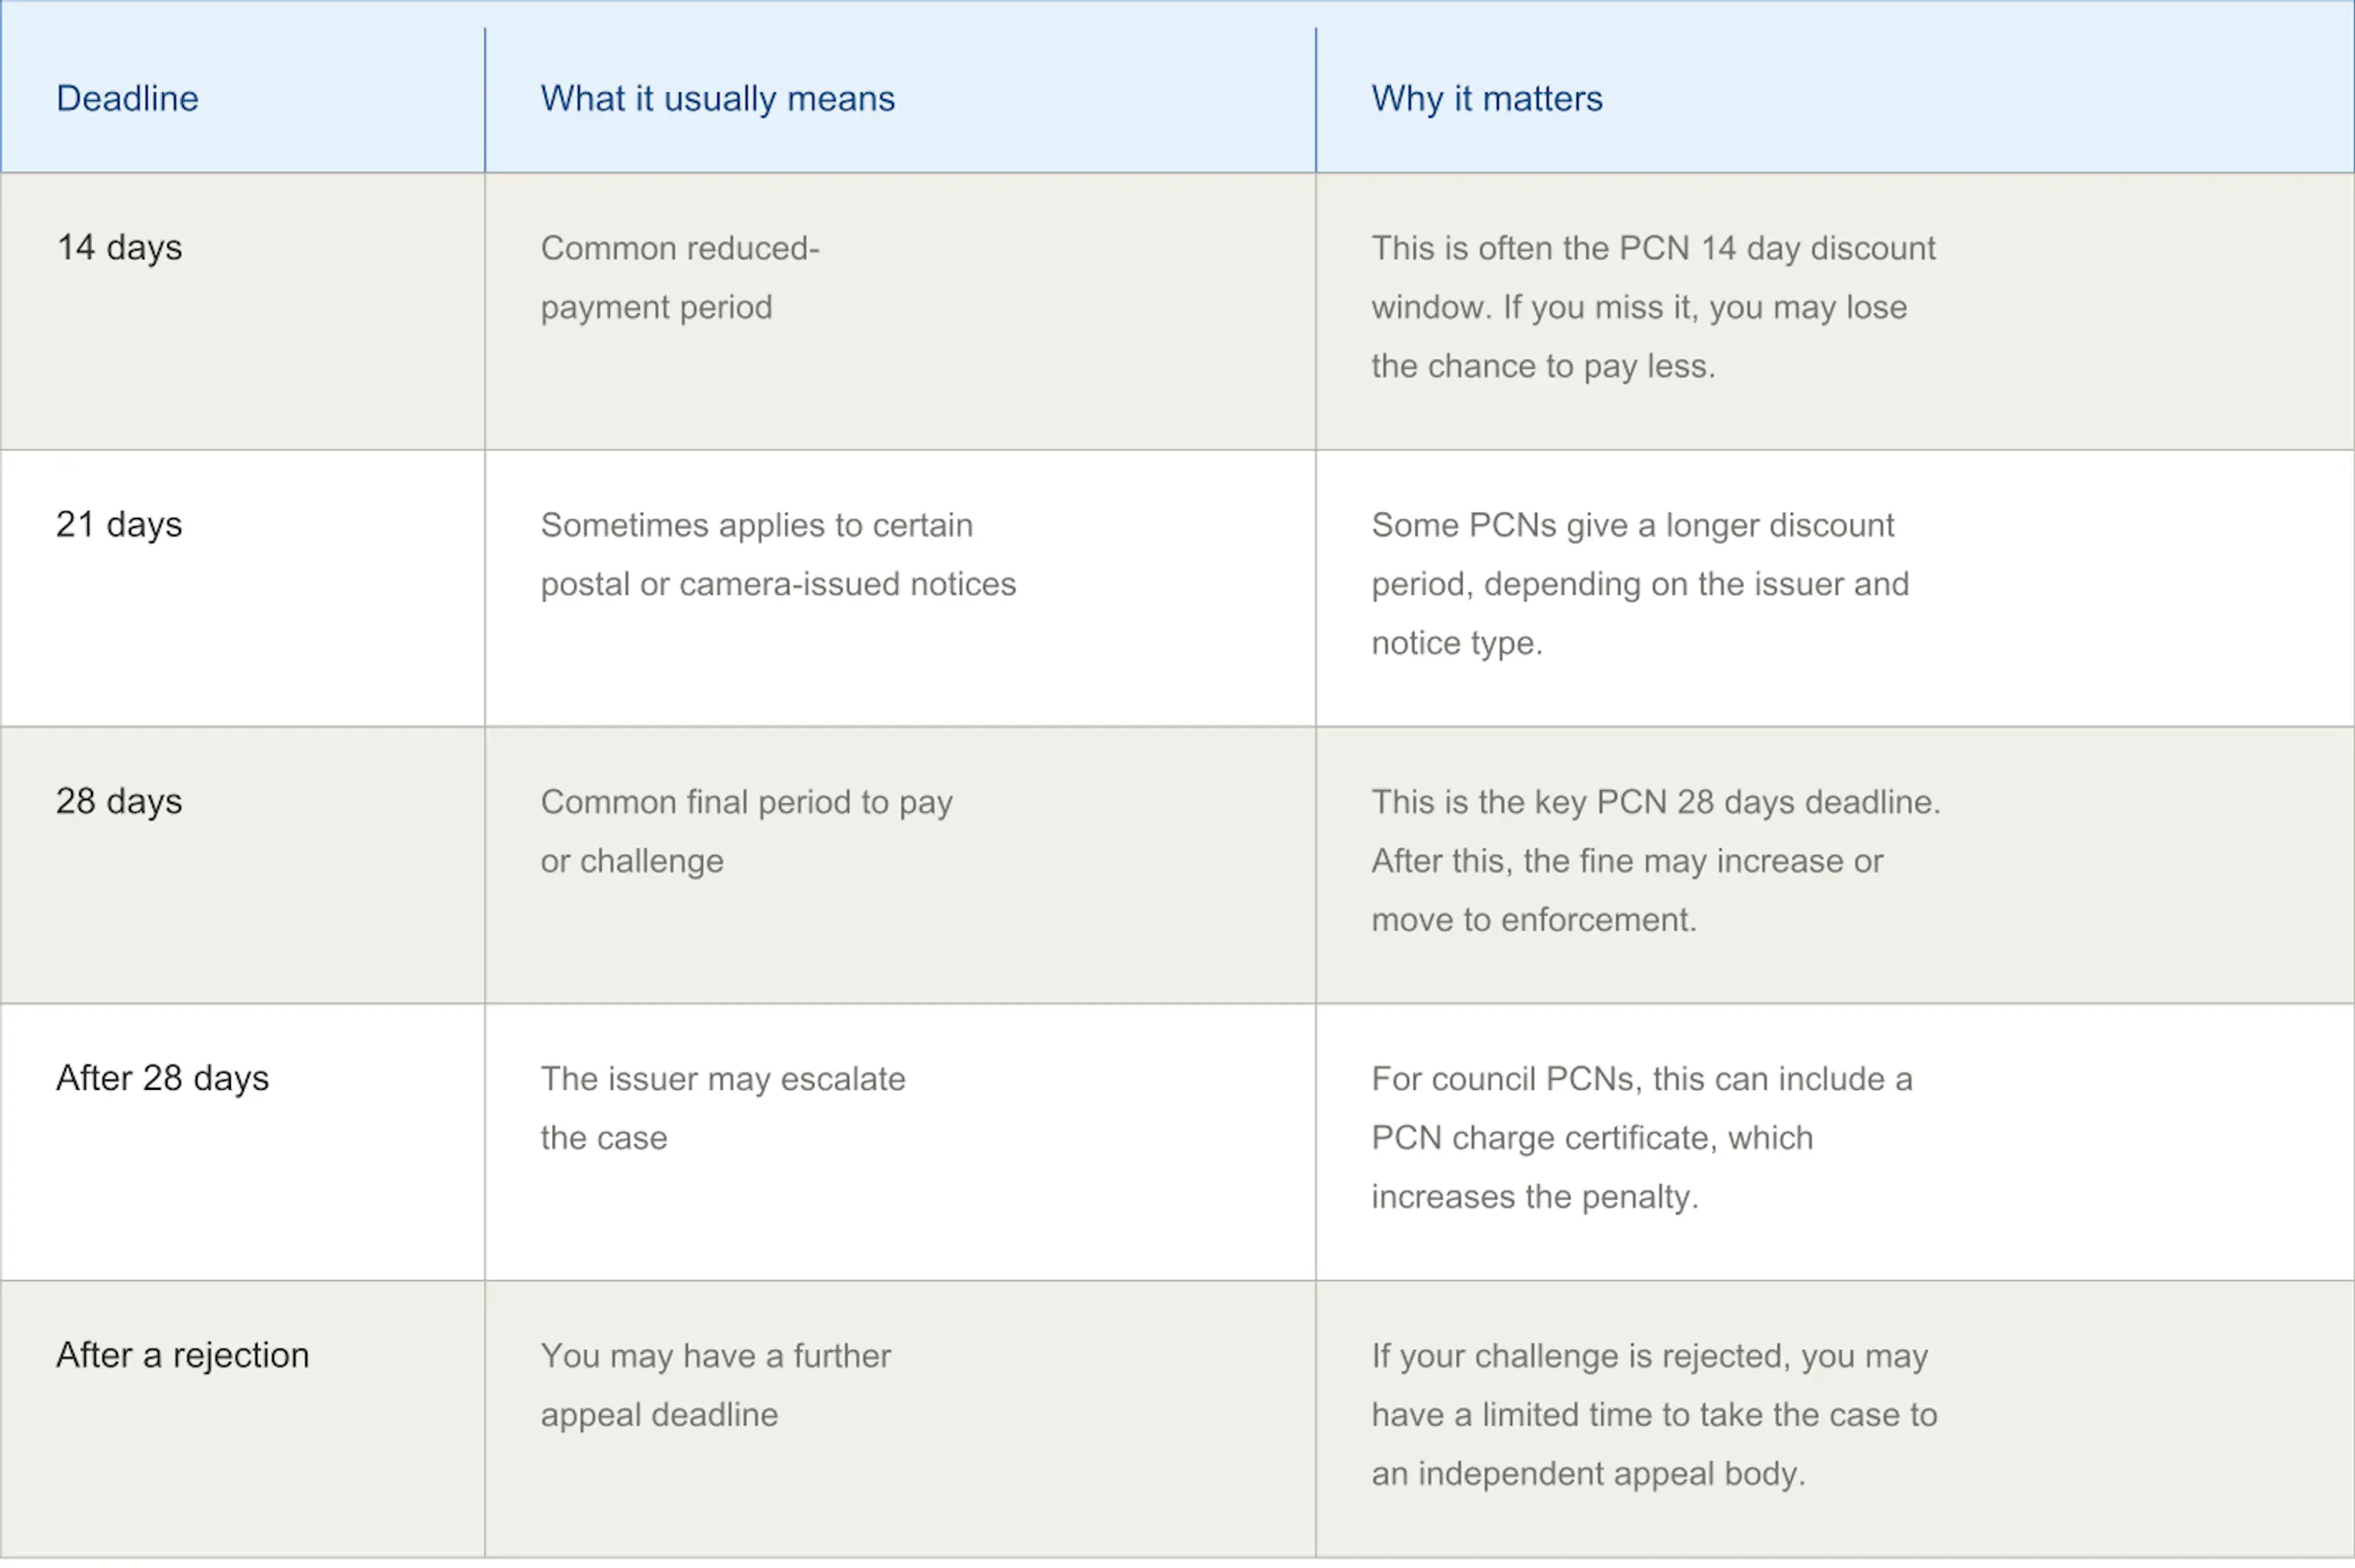
Task: Click the Deadline column header
Action: coord(127,98)
